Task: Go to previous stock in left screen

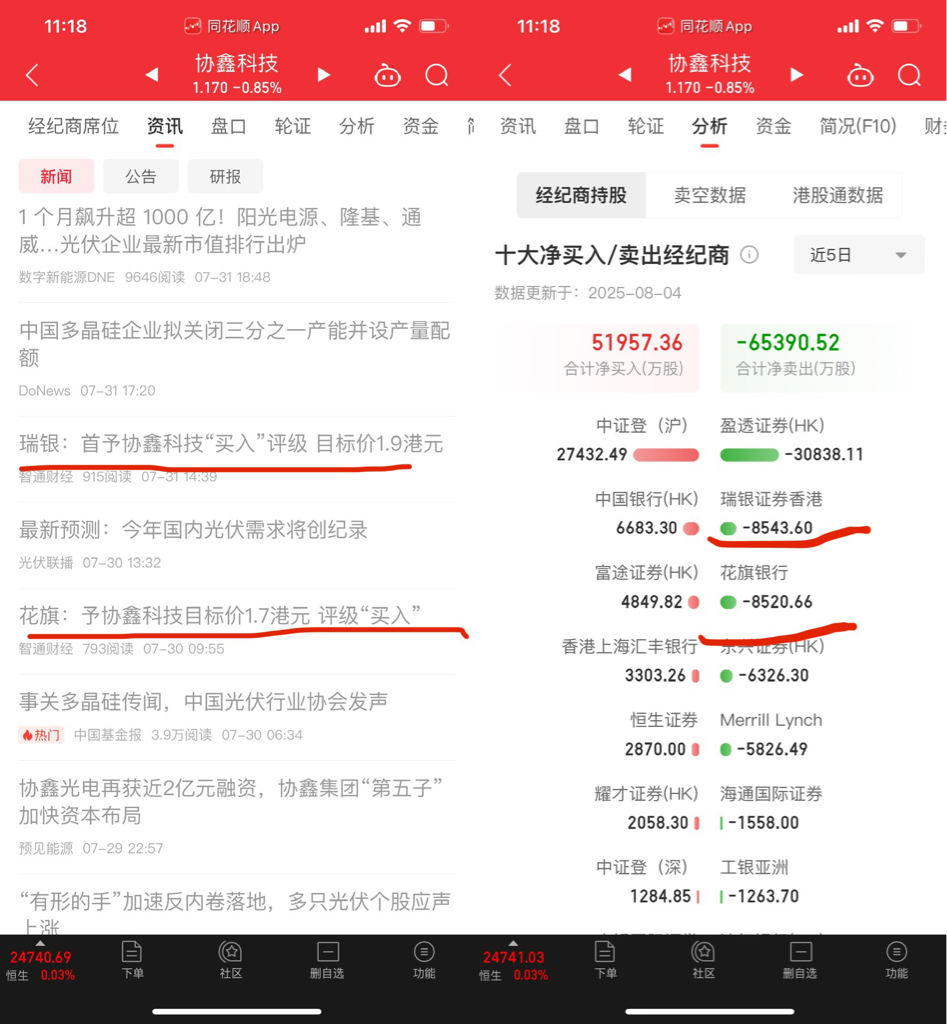Action: [152, 74]
